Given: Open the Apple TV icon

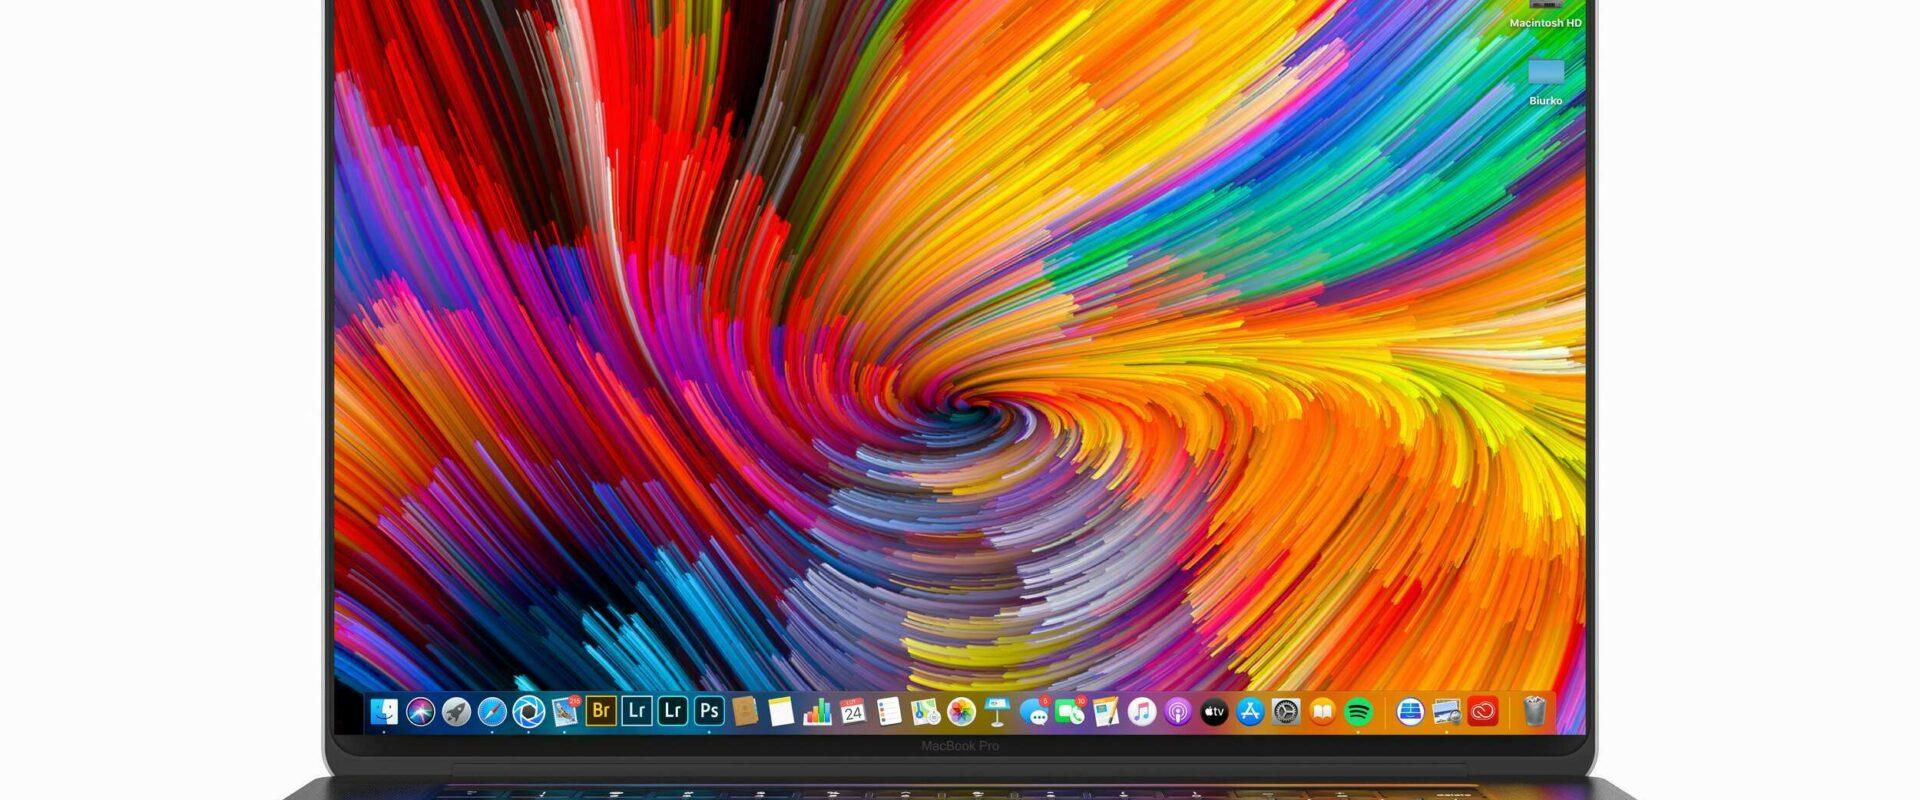Looking at the screenshot, I should (x=1214, y=711).
